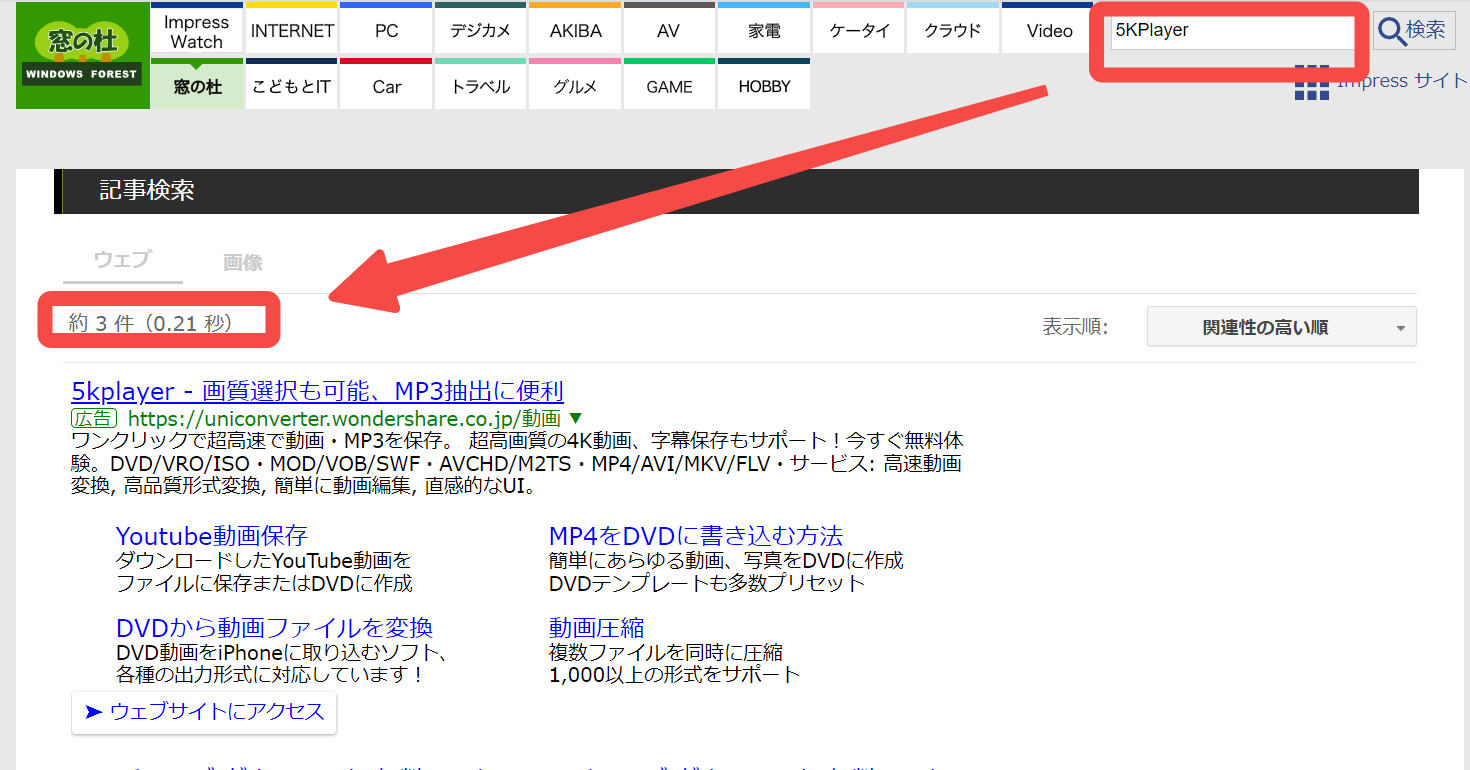Open the DVDから動画ファイルを変換 sitelink
Image resolution: width=1470 pixels, height=770 pixels.
pyautogui.click(x=274, y=628)
